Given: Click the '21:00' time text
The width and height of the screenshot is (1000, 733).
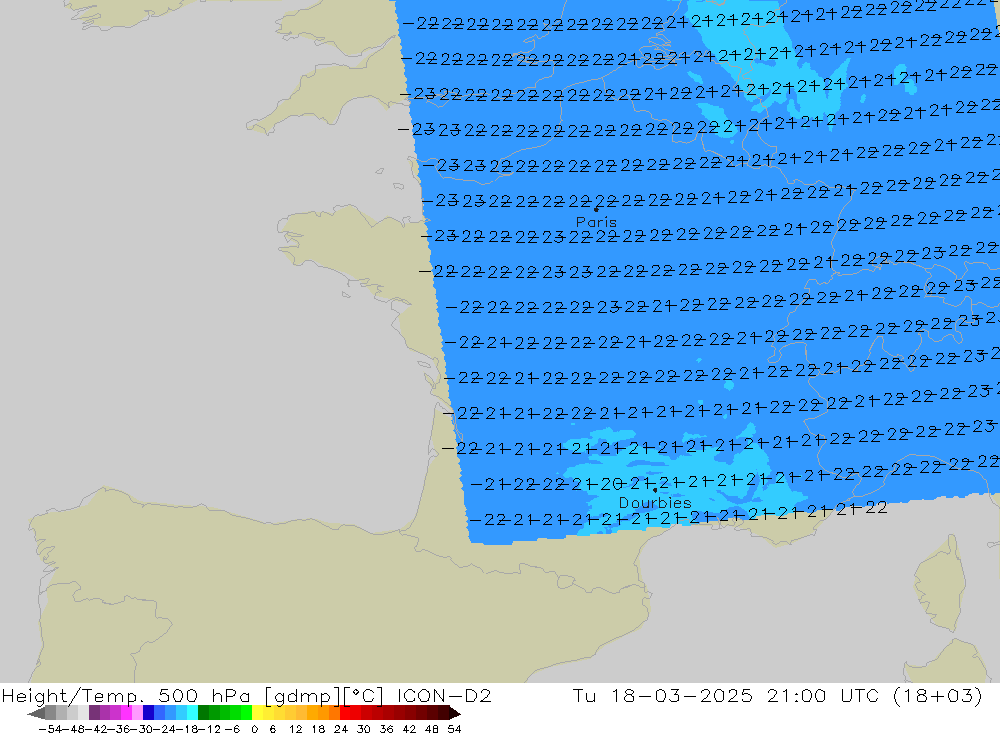Looking at the screenshot, I should [797, 695].
